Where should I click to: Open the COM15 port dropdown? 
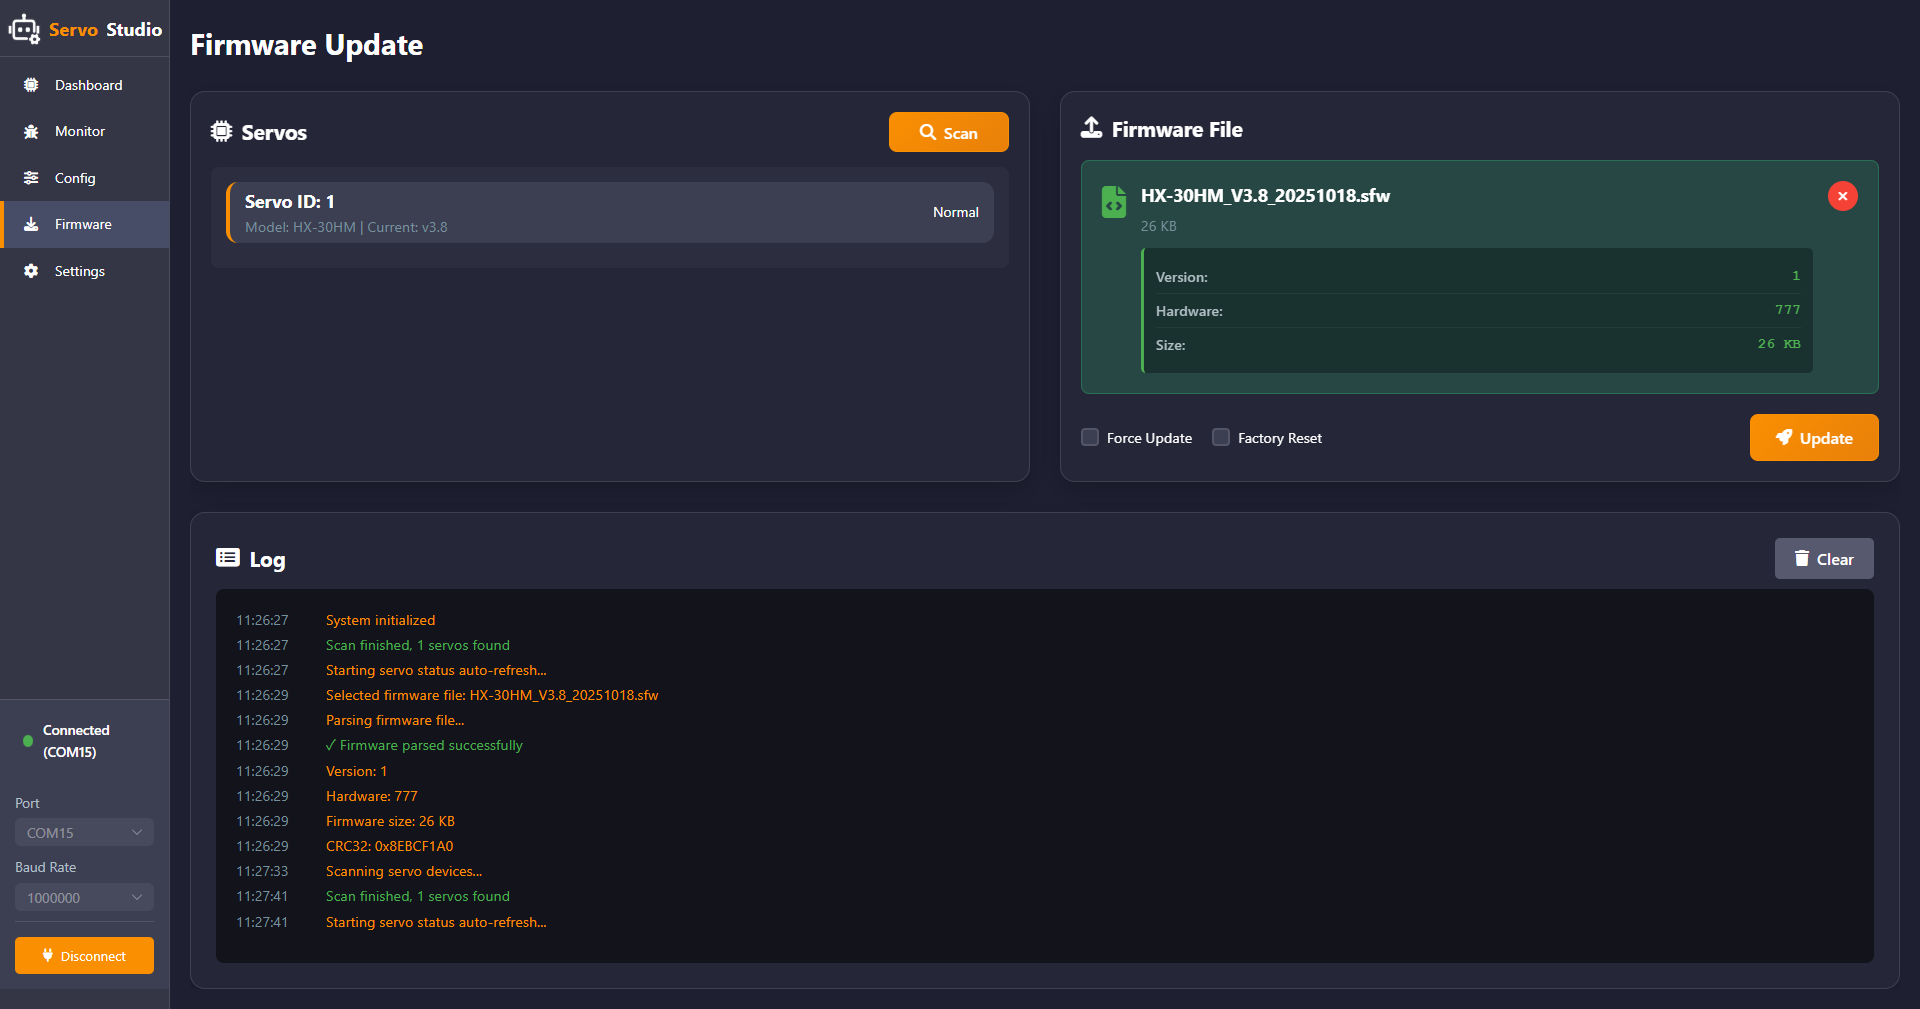pyautogui.click(x=84, y=832)
